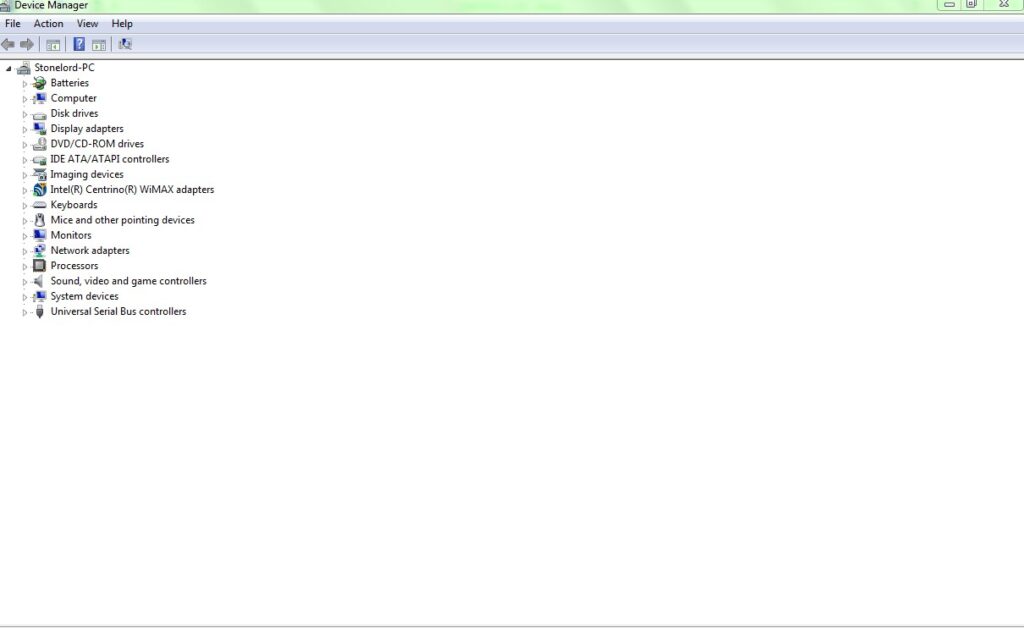Click Scan for hardware changes icon

coord(125,44)
